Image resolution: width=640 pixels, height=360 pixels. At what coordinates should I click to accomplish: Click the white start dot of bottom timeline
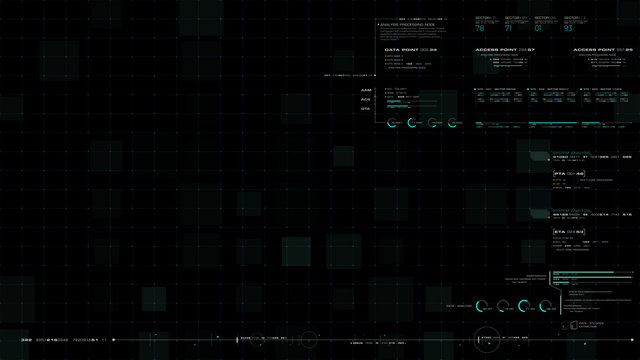coord(113,340)
